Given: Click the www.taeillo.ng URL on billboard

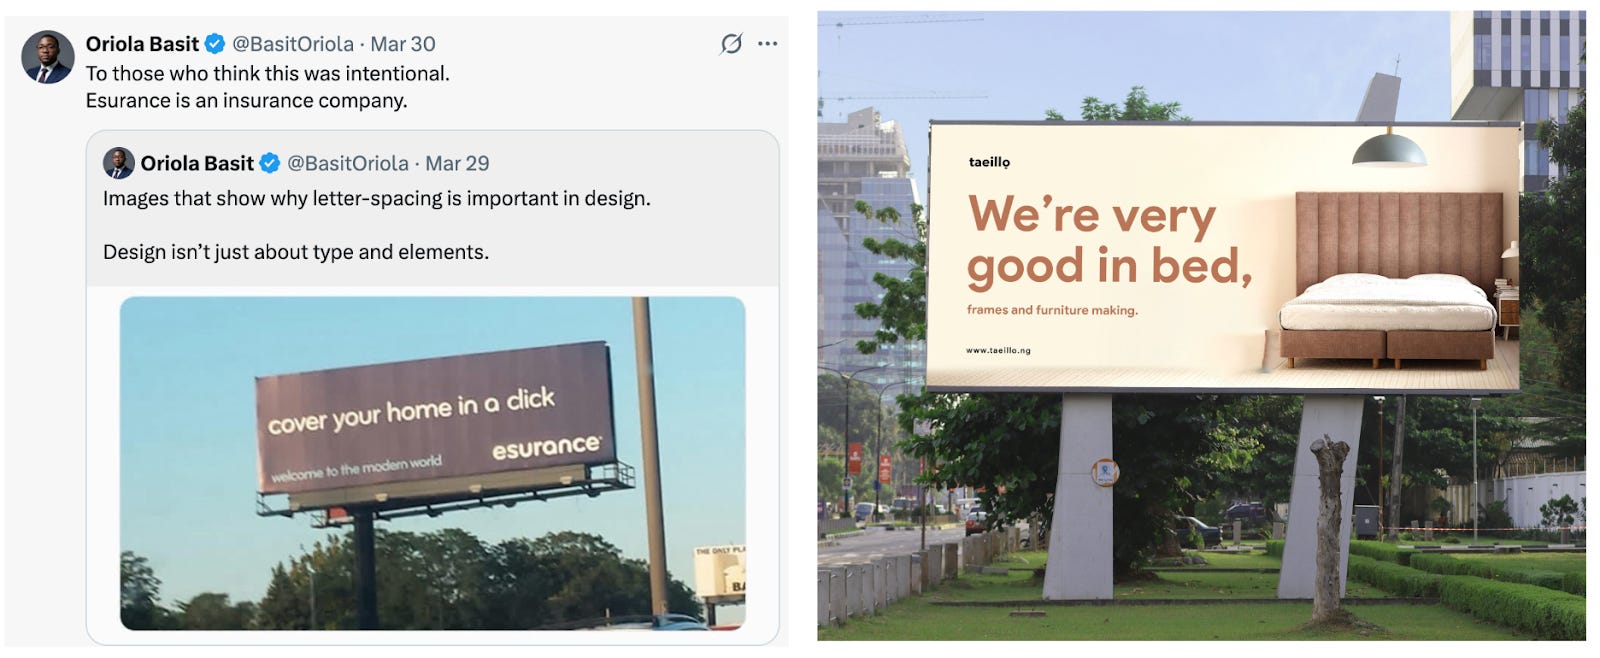Looking at the screenshot, I should (998, 350).
